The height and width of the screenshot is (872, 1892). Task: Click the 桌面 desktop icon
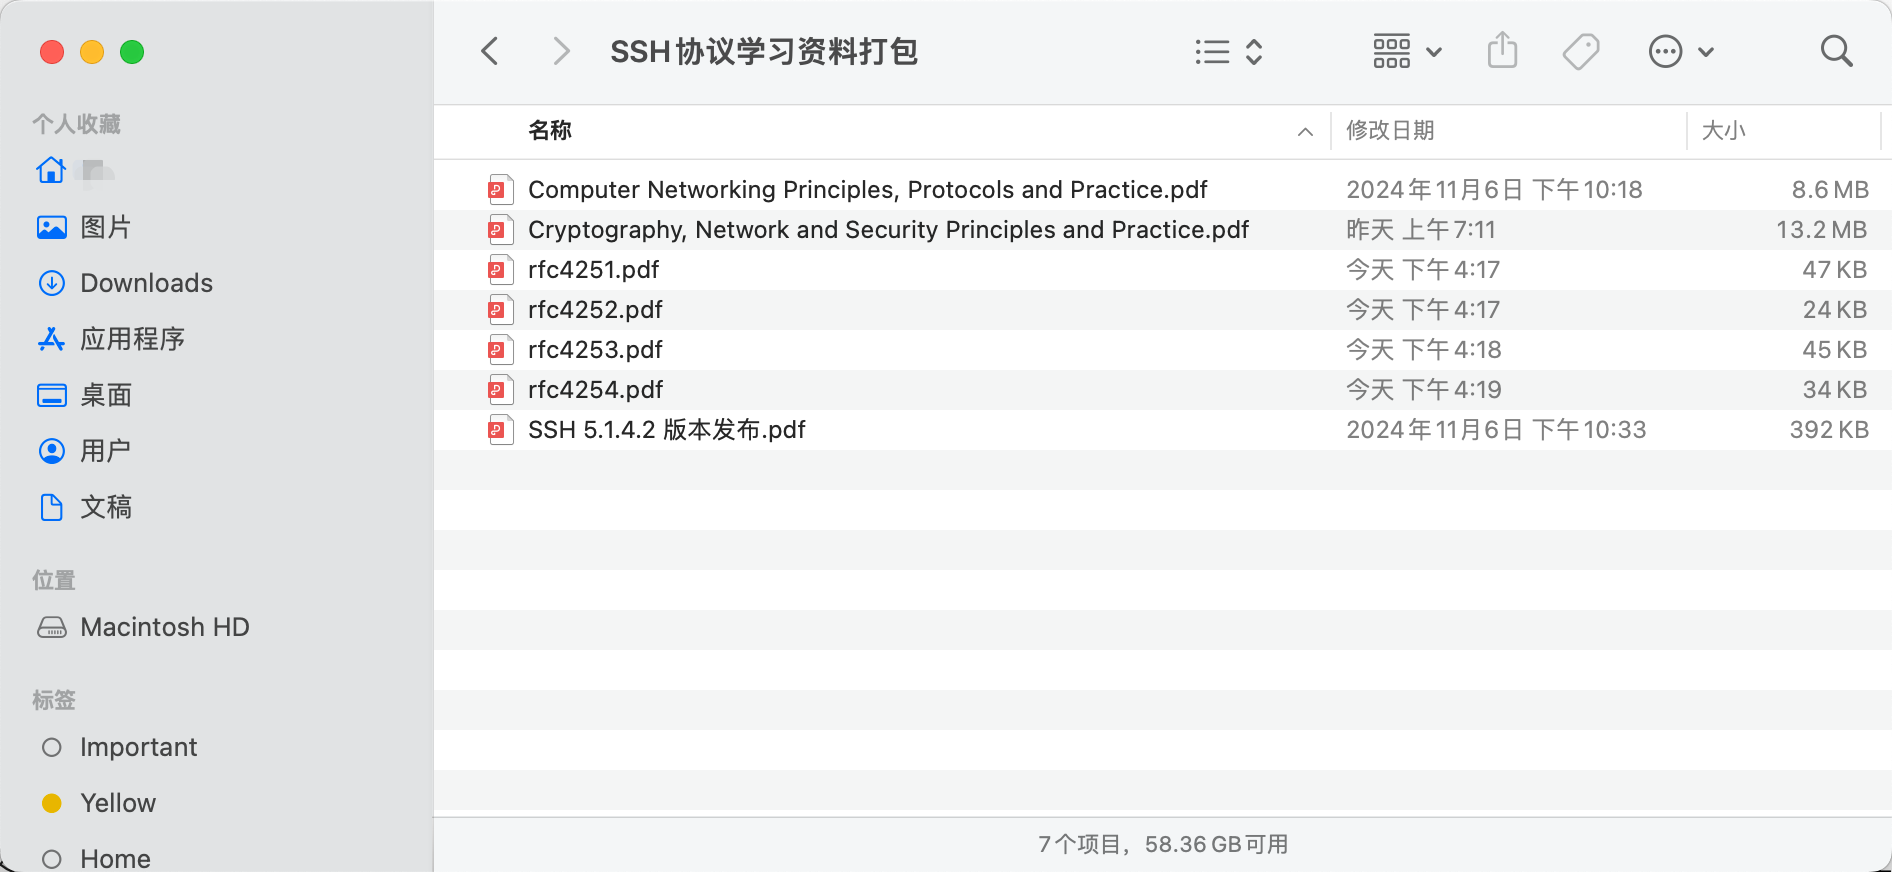pyautogui.click(x=52, y=395)
